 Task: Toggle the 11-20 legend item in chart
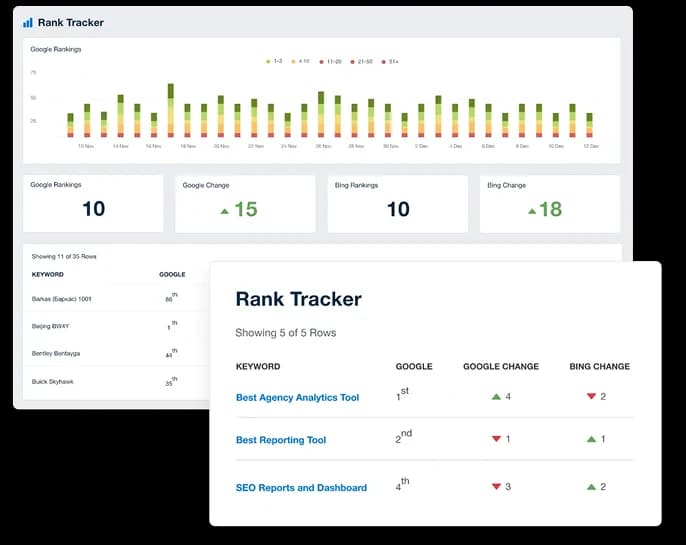click(x=330, y=62)
